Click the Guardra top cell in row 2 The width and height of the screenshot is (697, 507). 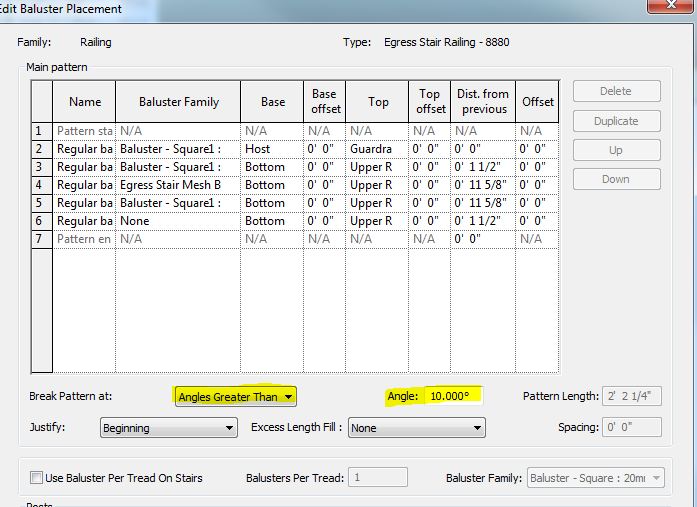pyautogui.click(x=377, y=149)
